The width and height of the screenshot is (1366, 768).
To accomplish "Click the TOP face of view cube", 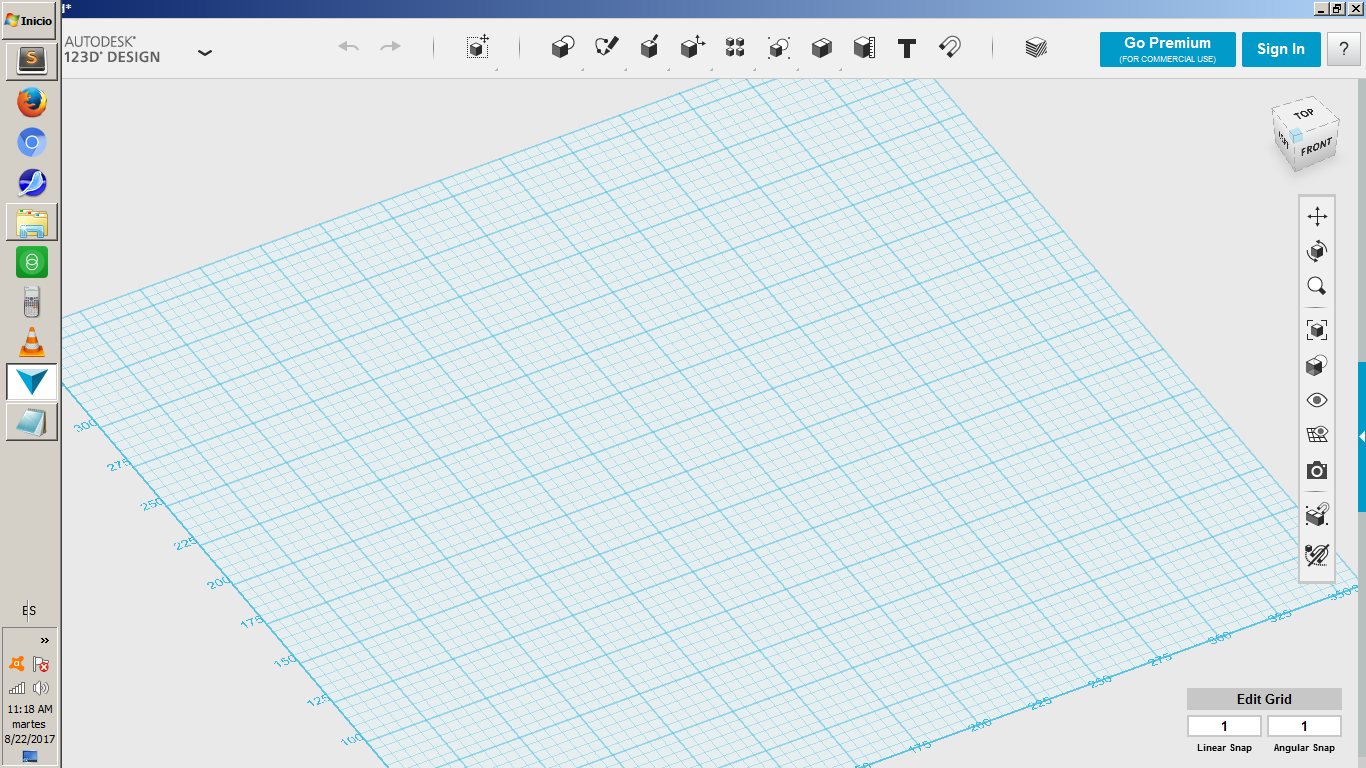I will coord(1304,114).
